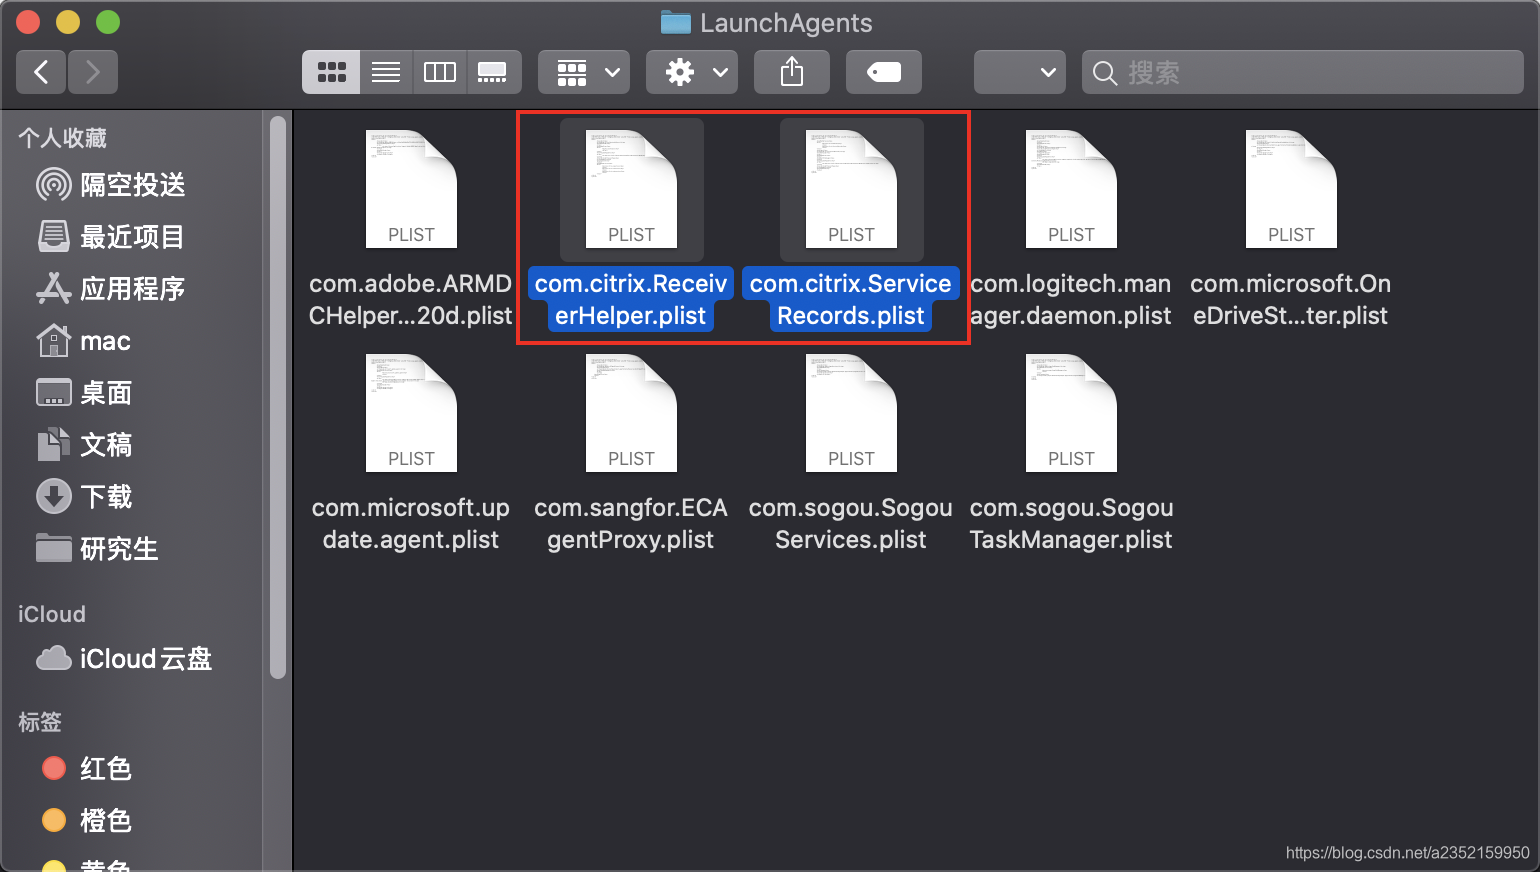Click into the search field
The height and width of the screenshot is (872, 1540).
click(x=1310, y=72)
